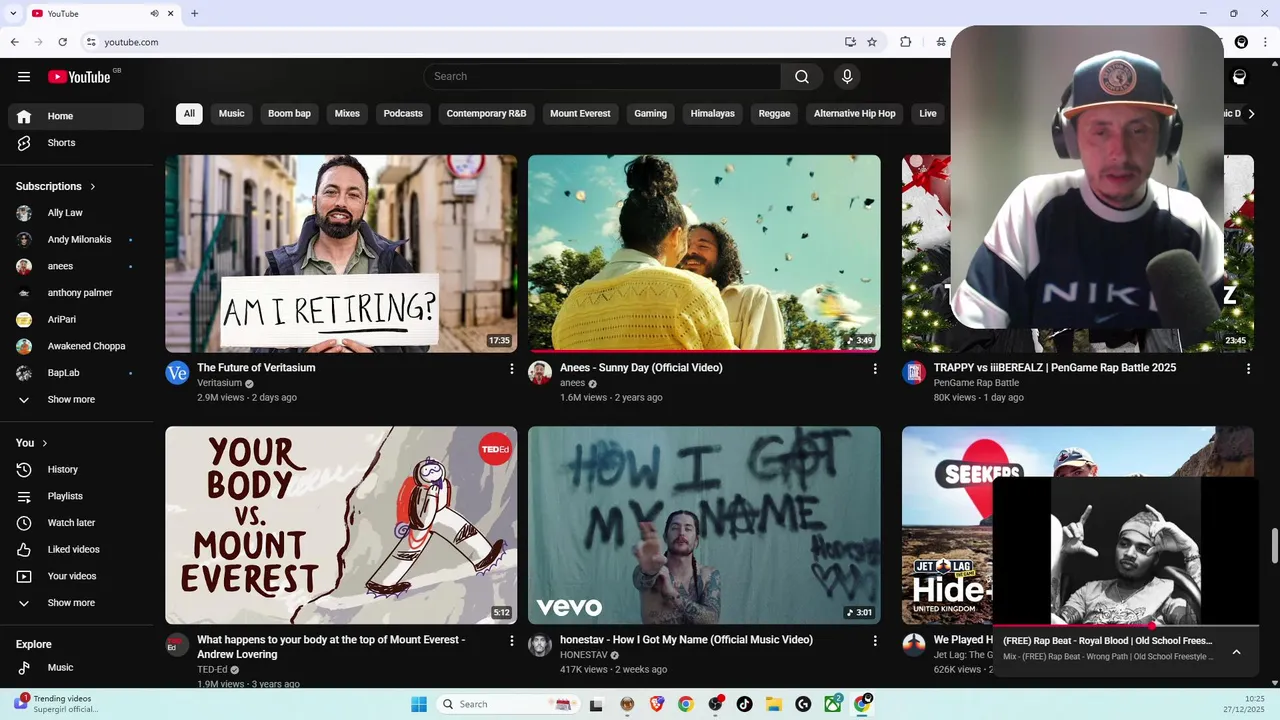The image size is (1280, 720).
Task: Reload the page in Chrome
Action: click(63, 42)
